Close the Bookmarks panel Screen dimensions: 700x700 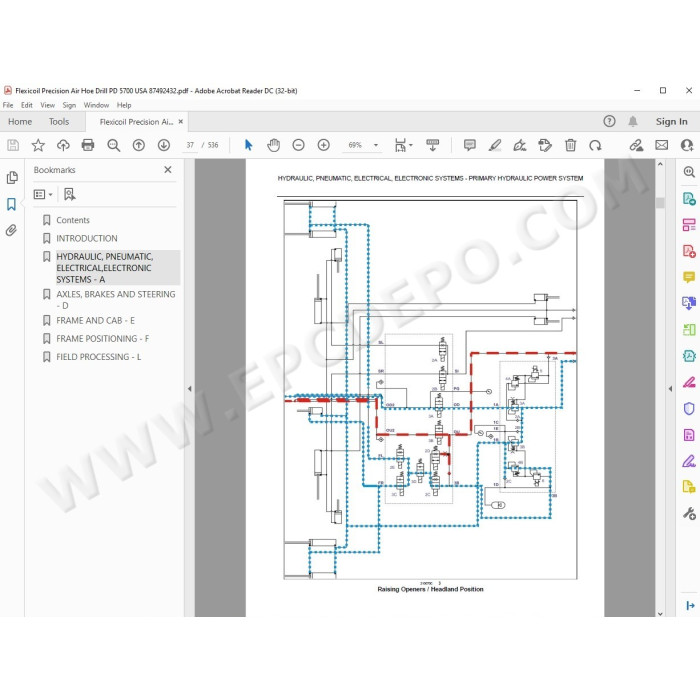pyautogui.click(x=168, y=170)
